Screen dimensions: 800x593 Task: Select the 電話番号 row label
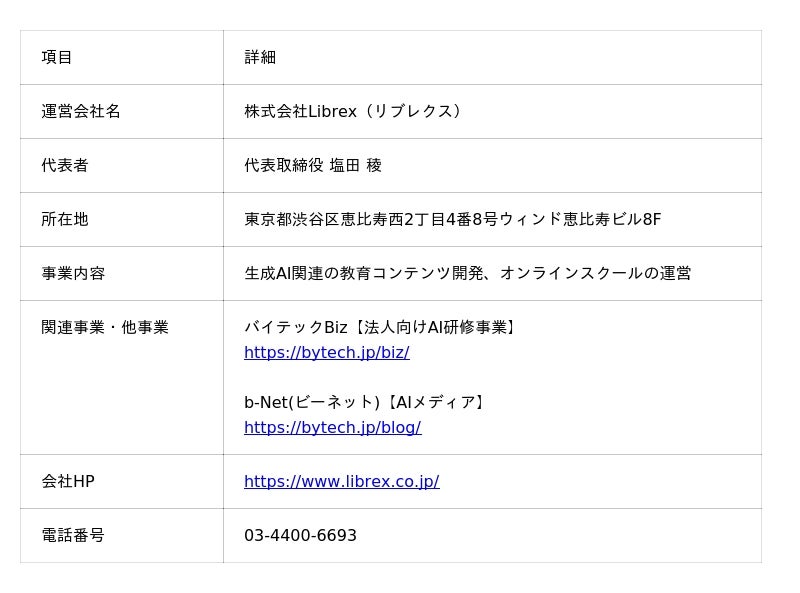[73, 536]
